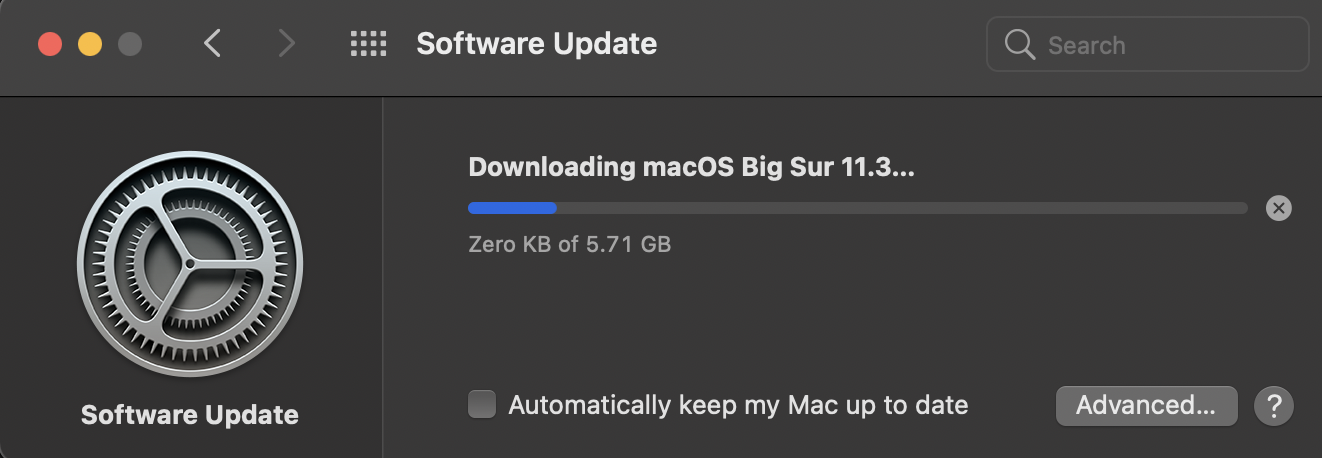
Task: Click the Software Update window title
Action: click(536, 44)
